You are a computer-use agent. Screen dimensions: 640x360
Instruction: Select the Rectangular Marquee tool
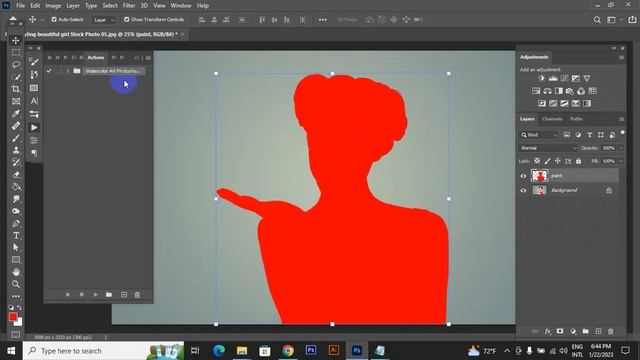coord(16,53)
